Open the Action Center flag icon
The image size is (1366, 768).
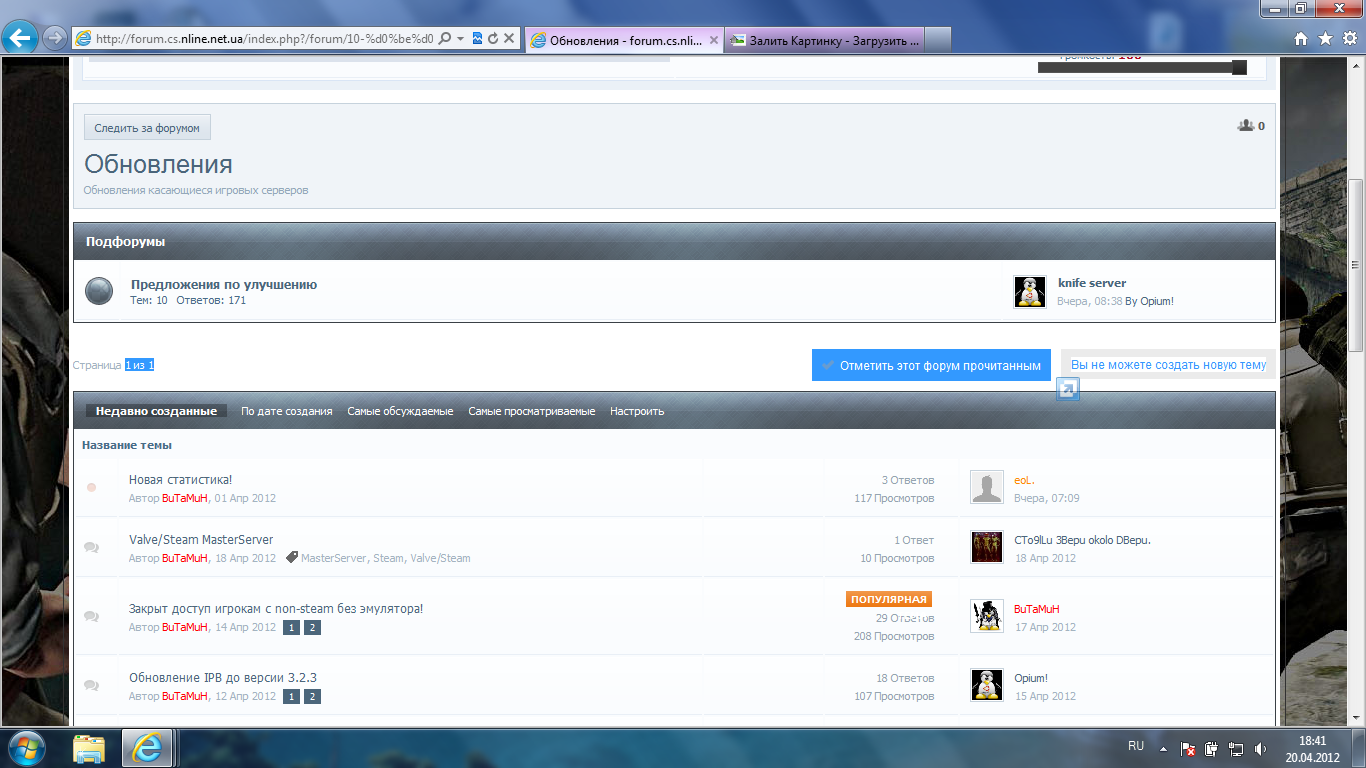1189,747
